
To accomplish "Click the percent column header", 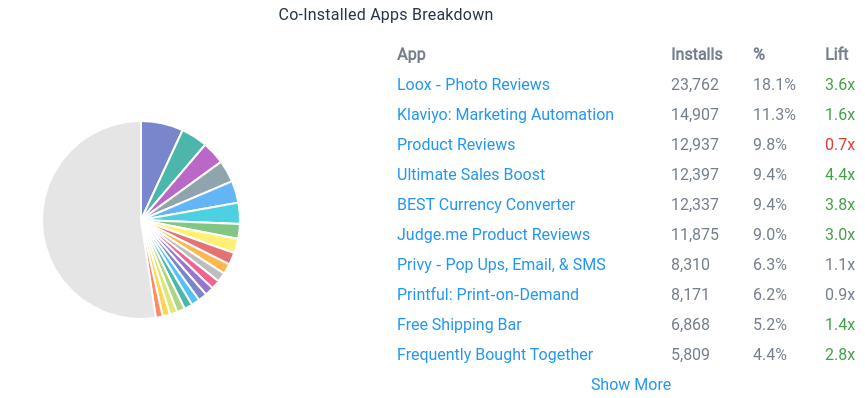I will coord(759,54).
